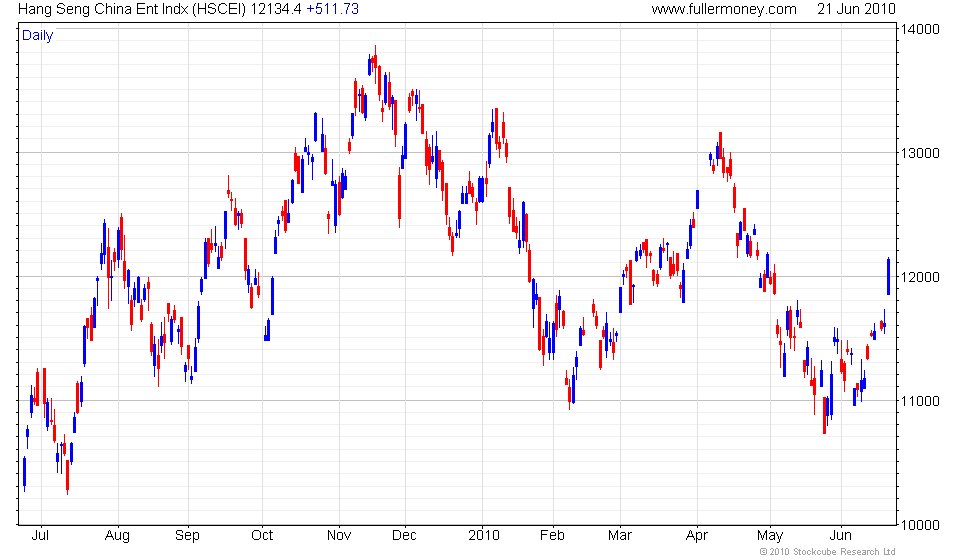Open the www.fullermoney.com link

[x=724, y=9]
